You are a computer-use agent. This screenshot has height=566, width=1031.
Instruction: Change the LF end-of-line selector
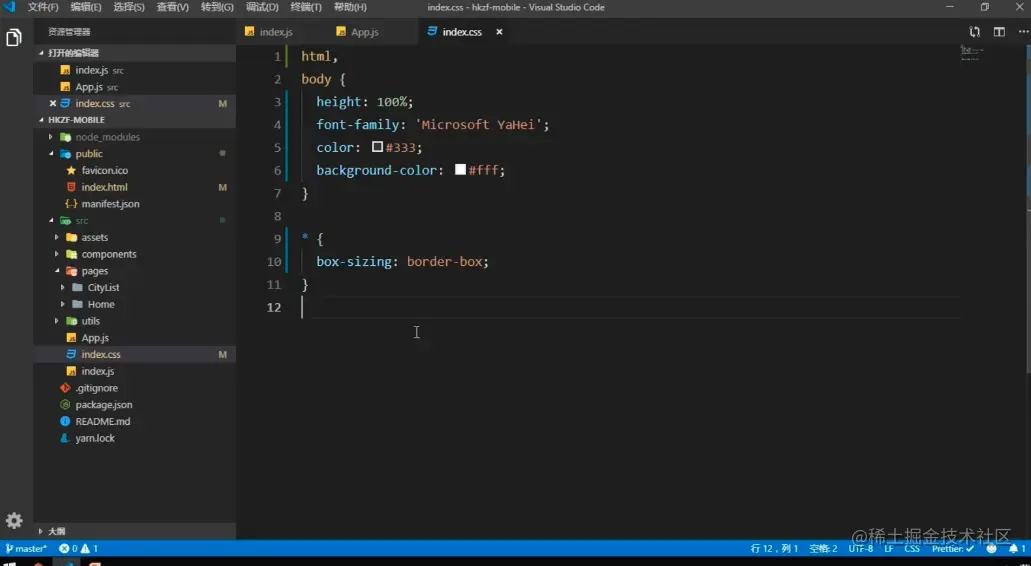888,548
